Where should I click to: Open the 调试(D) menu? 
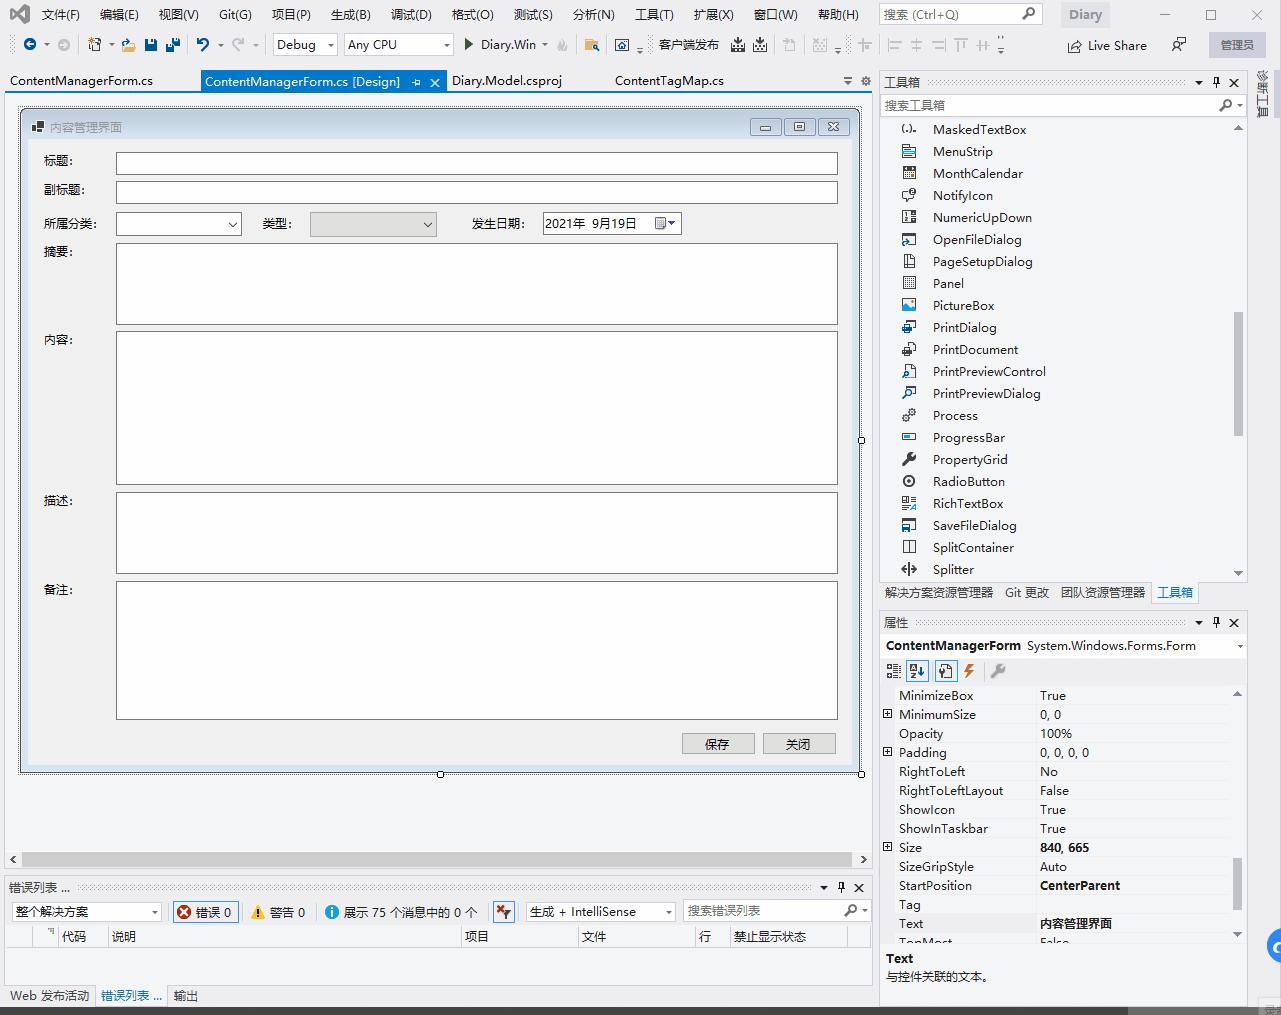[x=411, y=15]
